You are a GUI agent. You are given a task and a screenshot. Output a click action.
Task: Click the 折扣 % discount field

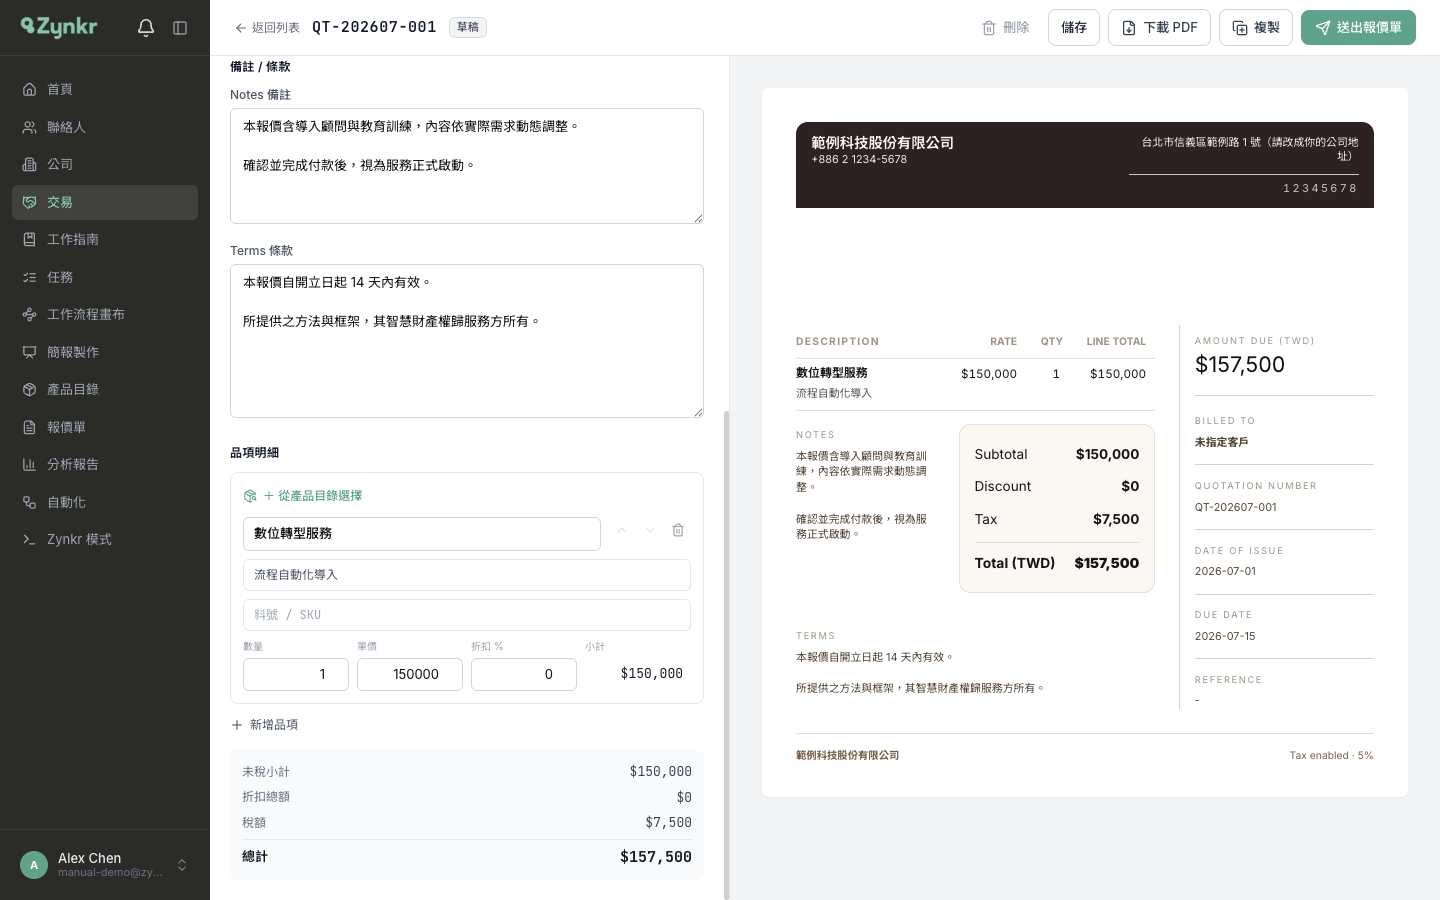524,674
